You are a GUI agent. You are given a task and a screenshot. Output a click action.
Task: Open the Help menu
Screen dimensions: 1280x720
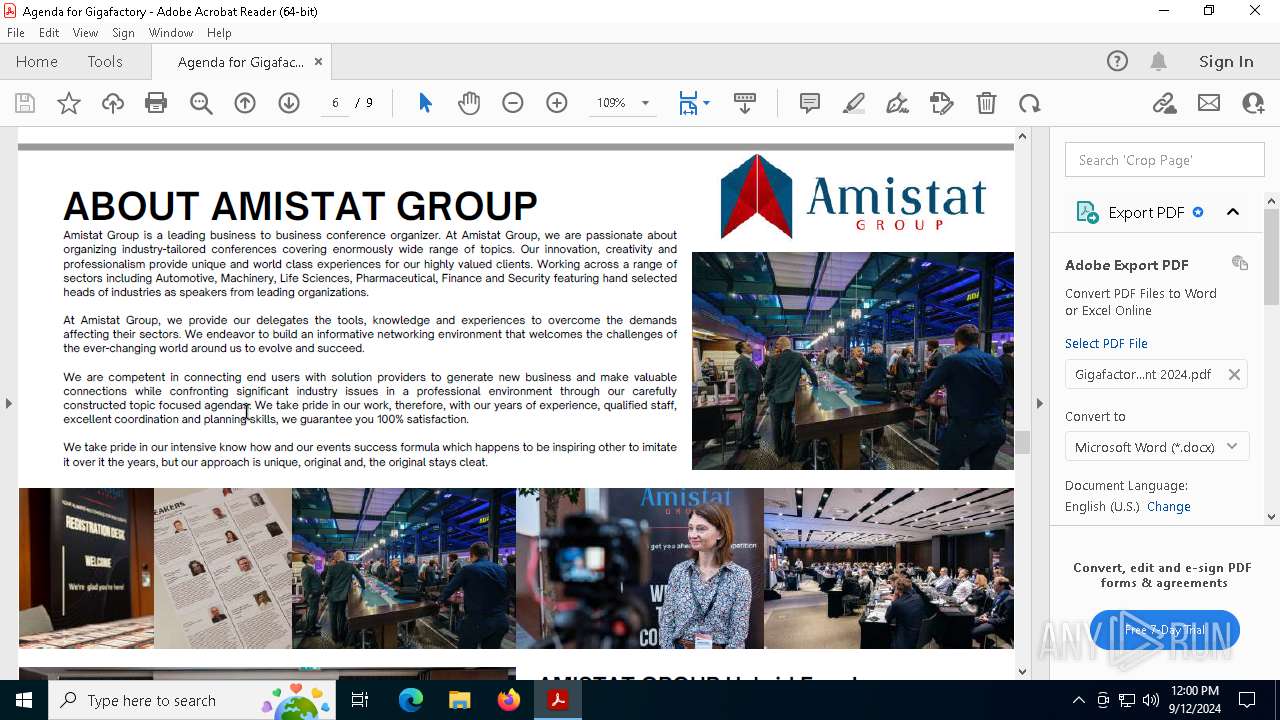click(x=219, y=32)
